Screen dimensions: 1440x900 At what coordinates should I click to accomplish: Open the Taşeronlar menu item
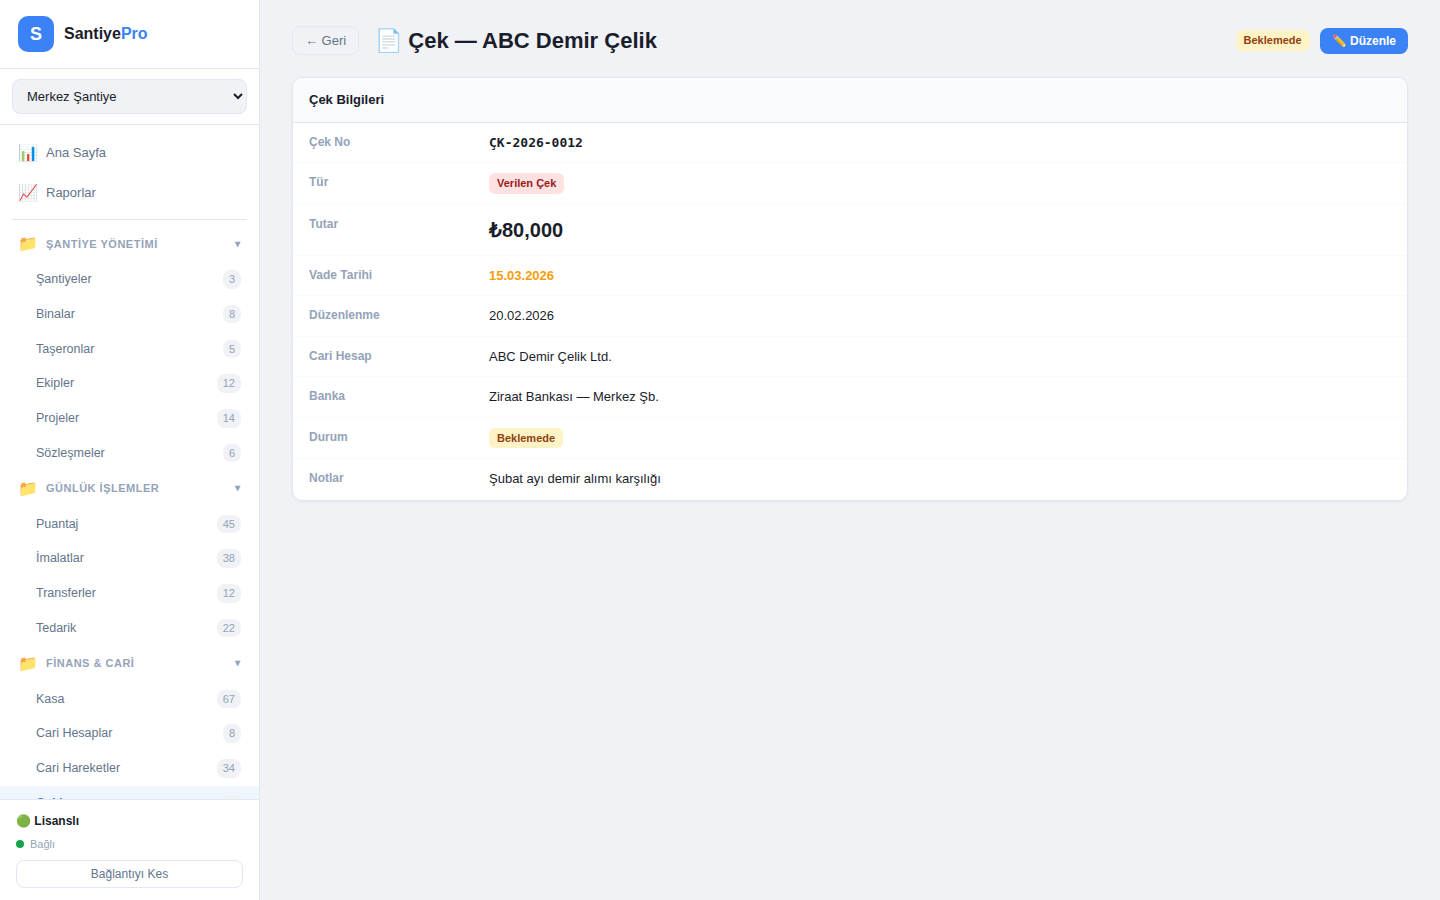[65, 349]
